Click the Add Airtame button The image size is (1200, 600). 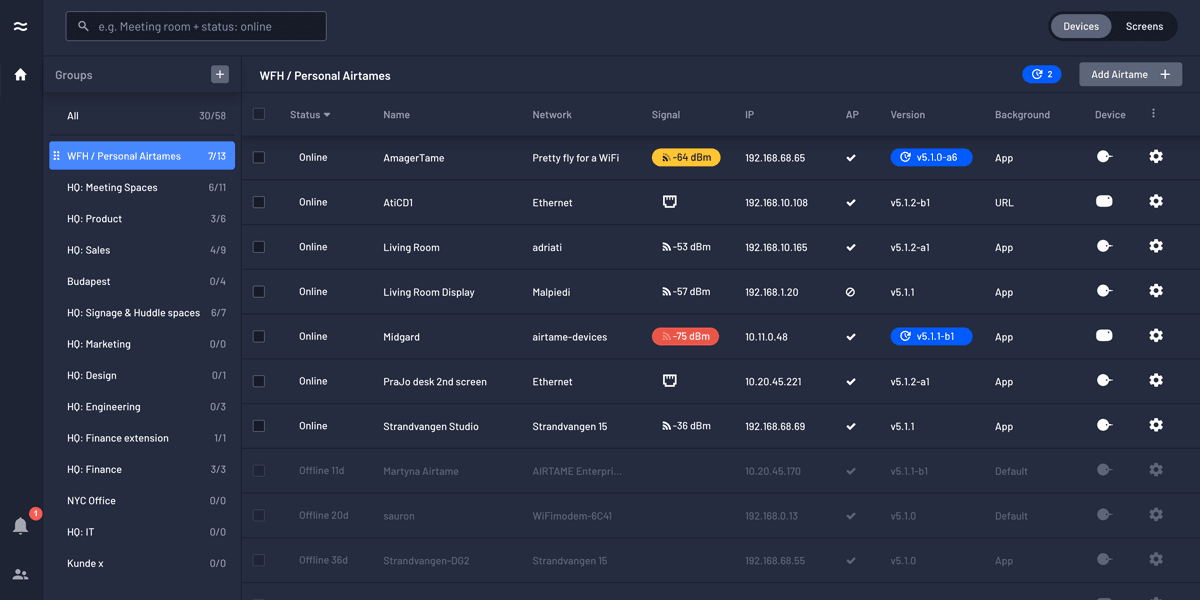[1130, 74]
